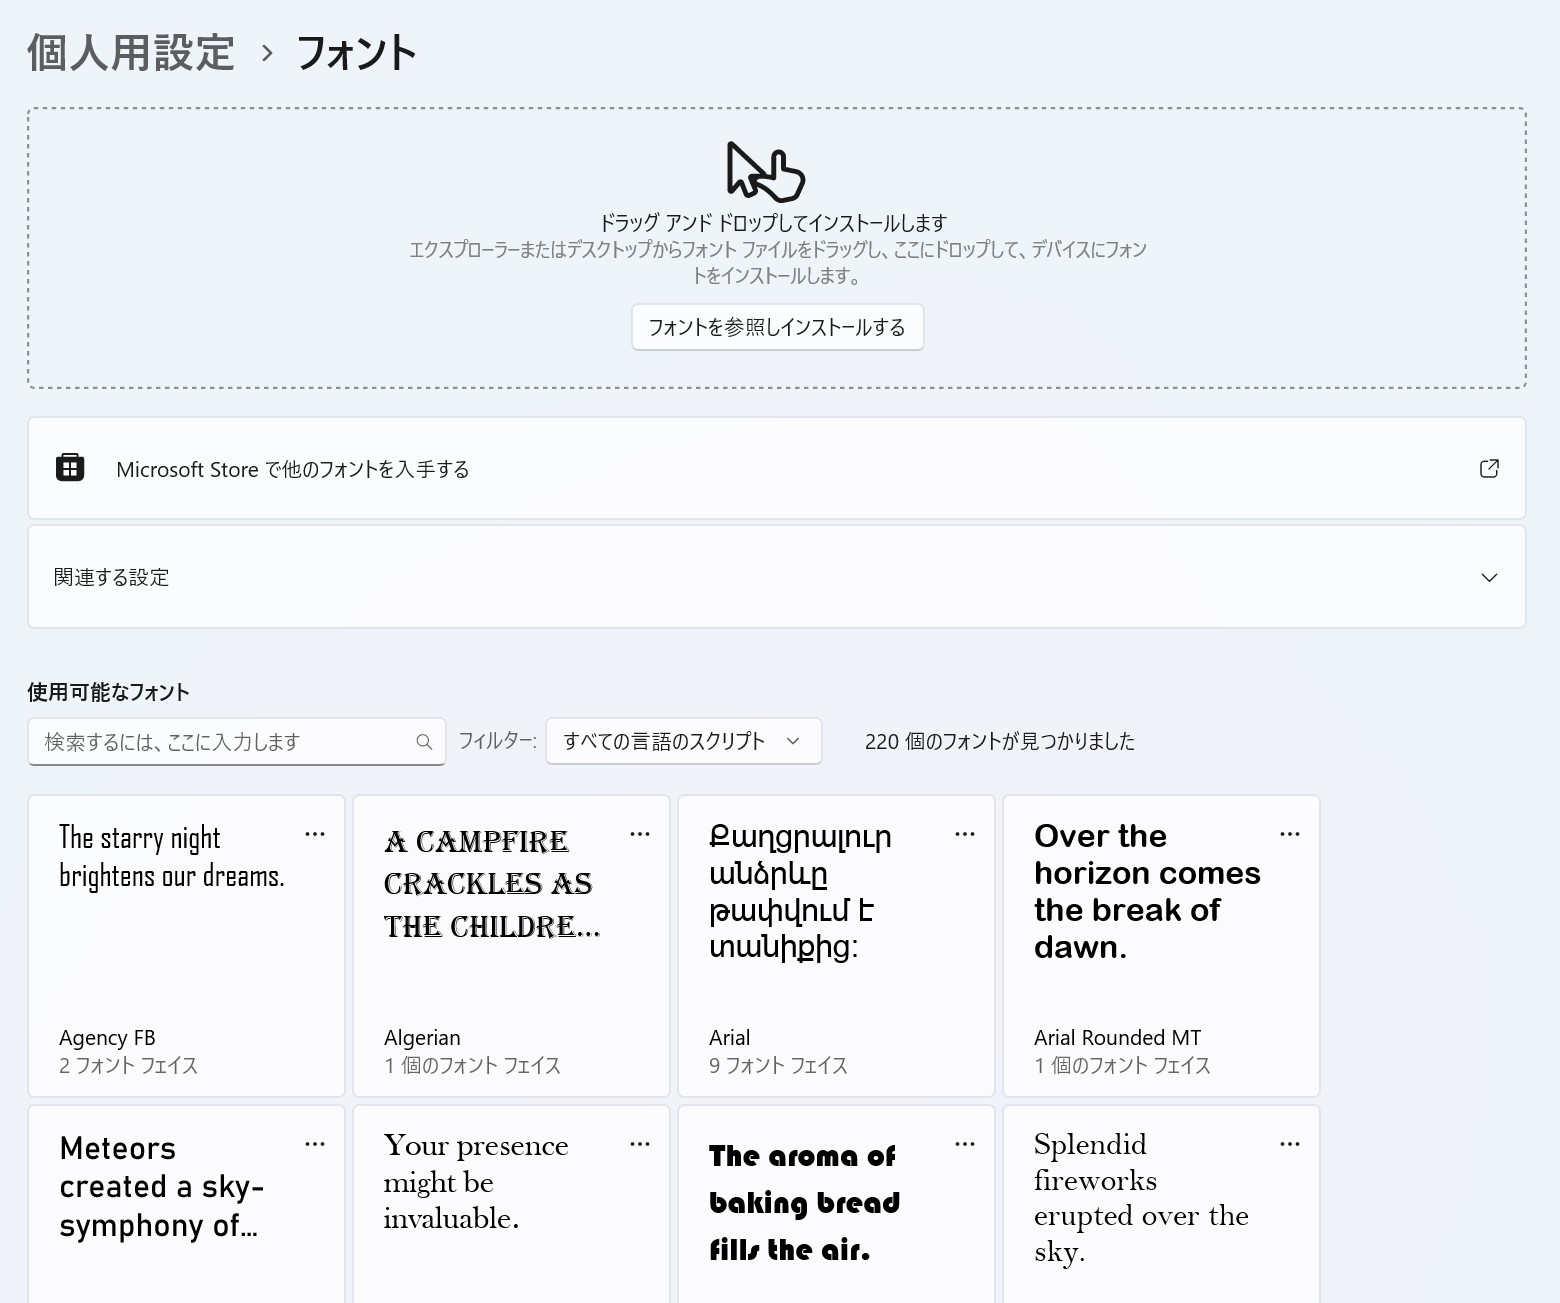Open more options for Arial Rounded MT
The image size is (1560, 1303).
tap(1289, 833)
